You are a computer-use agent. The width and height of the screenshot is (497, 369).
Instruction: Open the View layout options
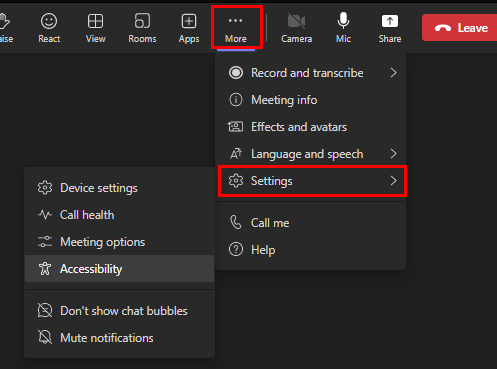point(95,28)
